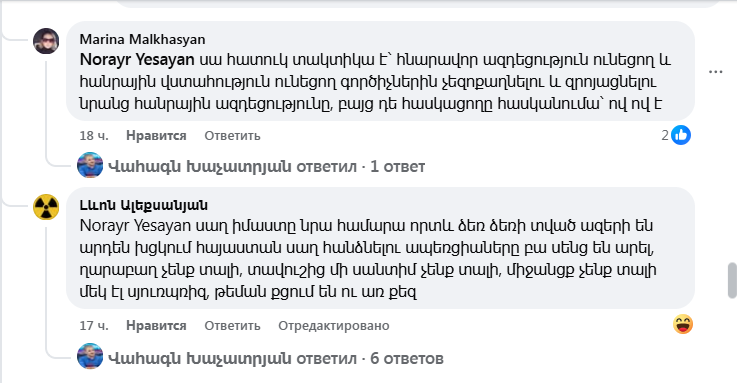Expand the 1 ответ reply thread
This screenshot has height=383, width=737.
coord(267,166)
